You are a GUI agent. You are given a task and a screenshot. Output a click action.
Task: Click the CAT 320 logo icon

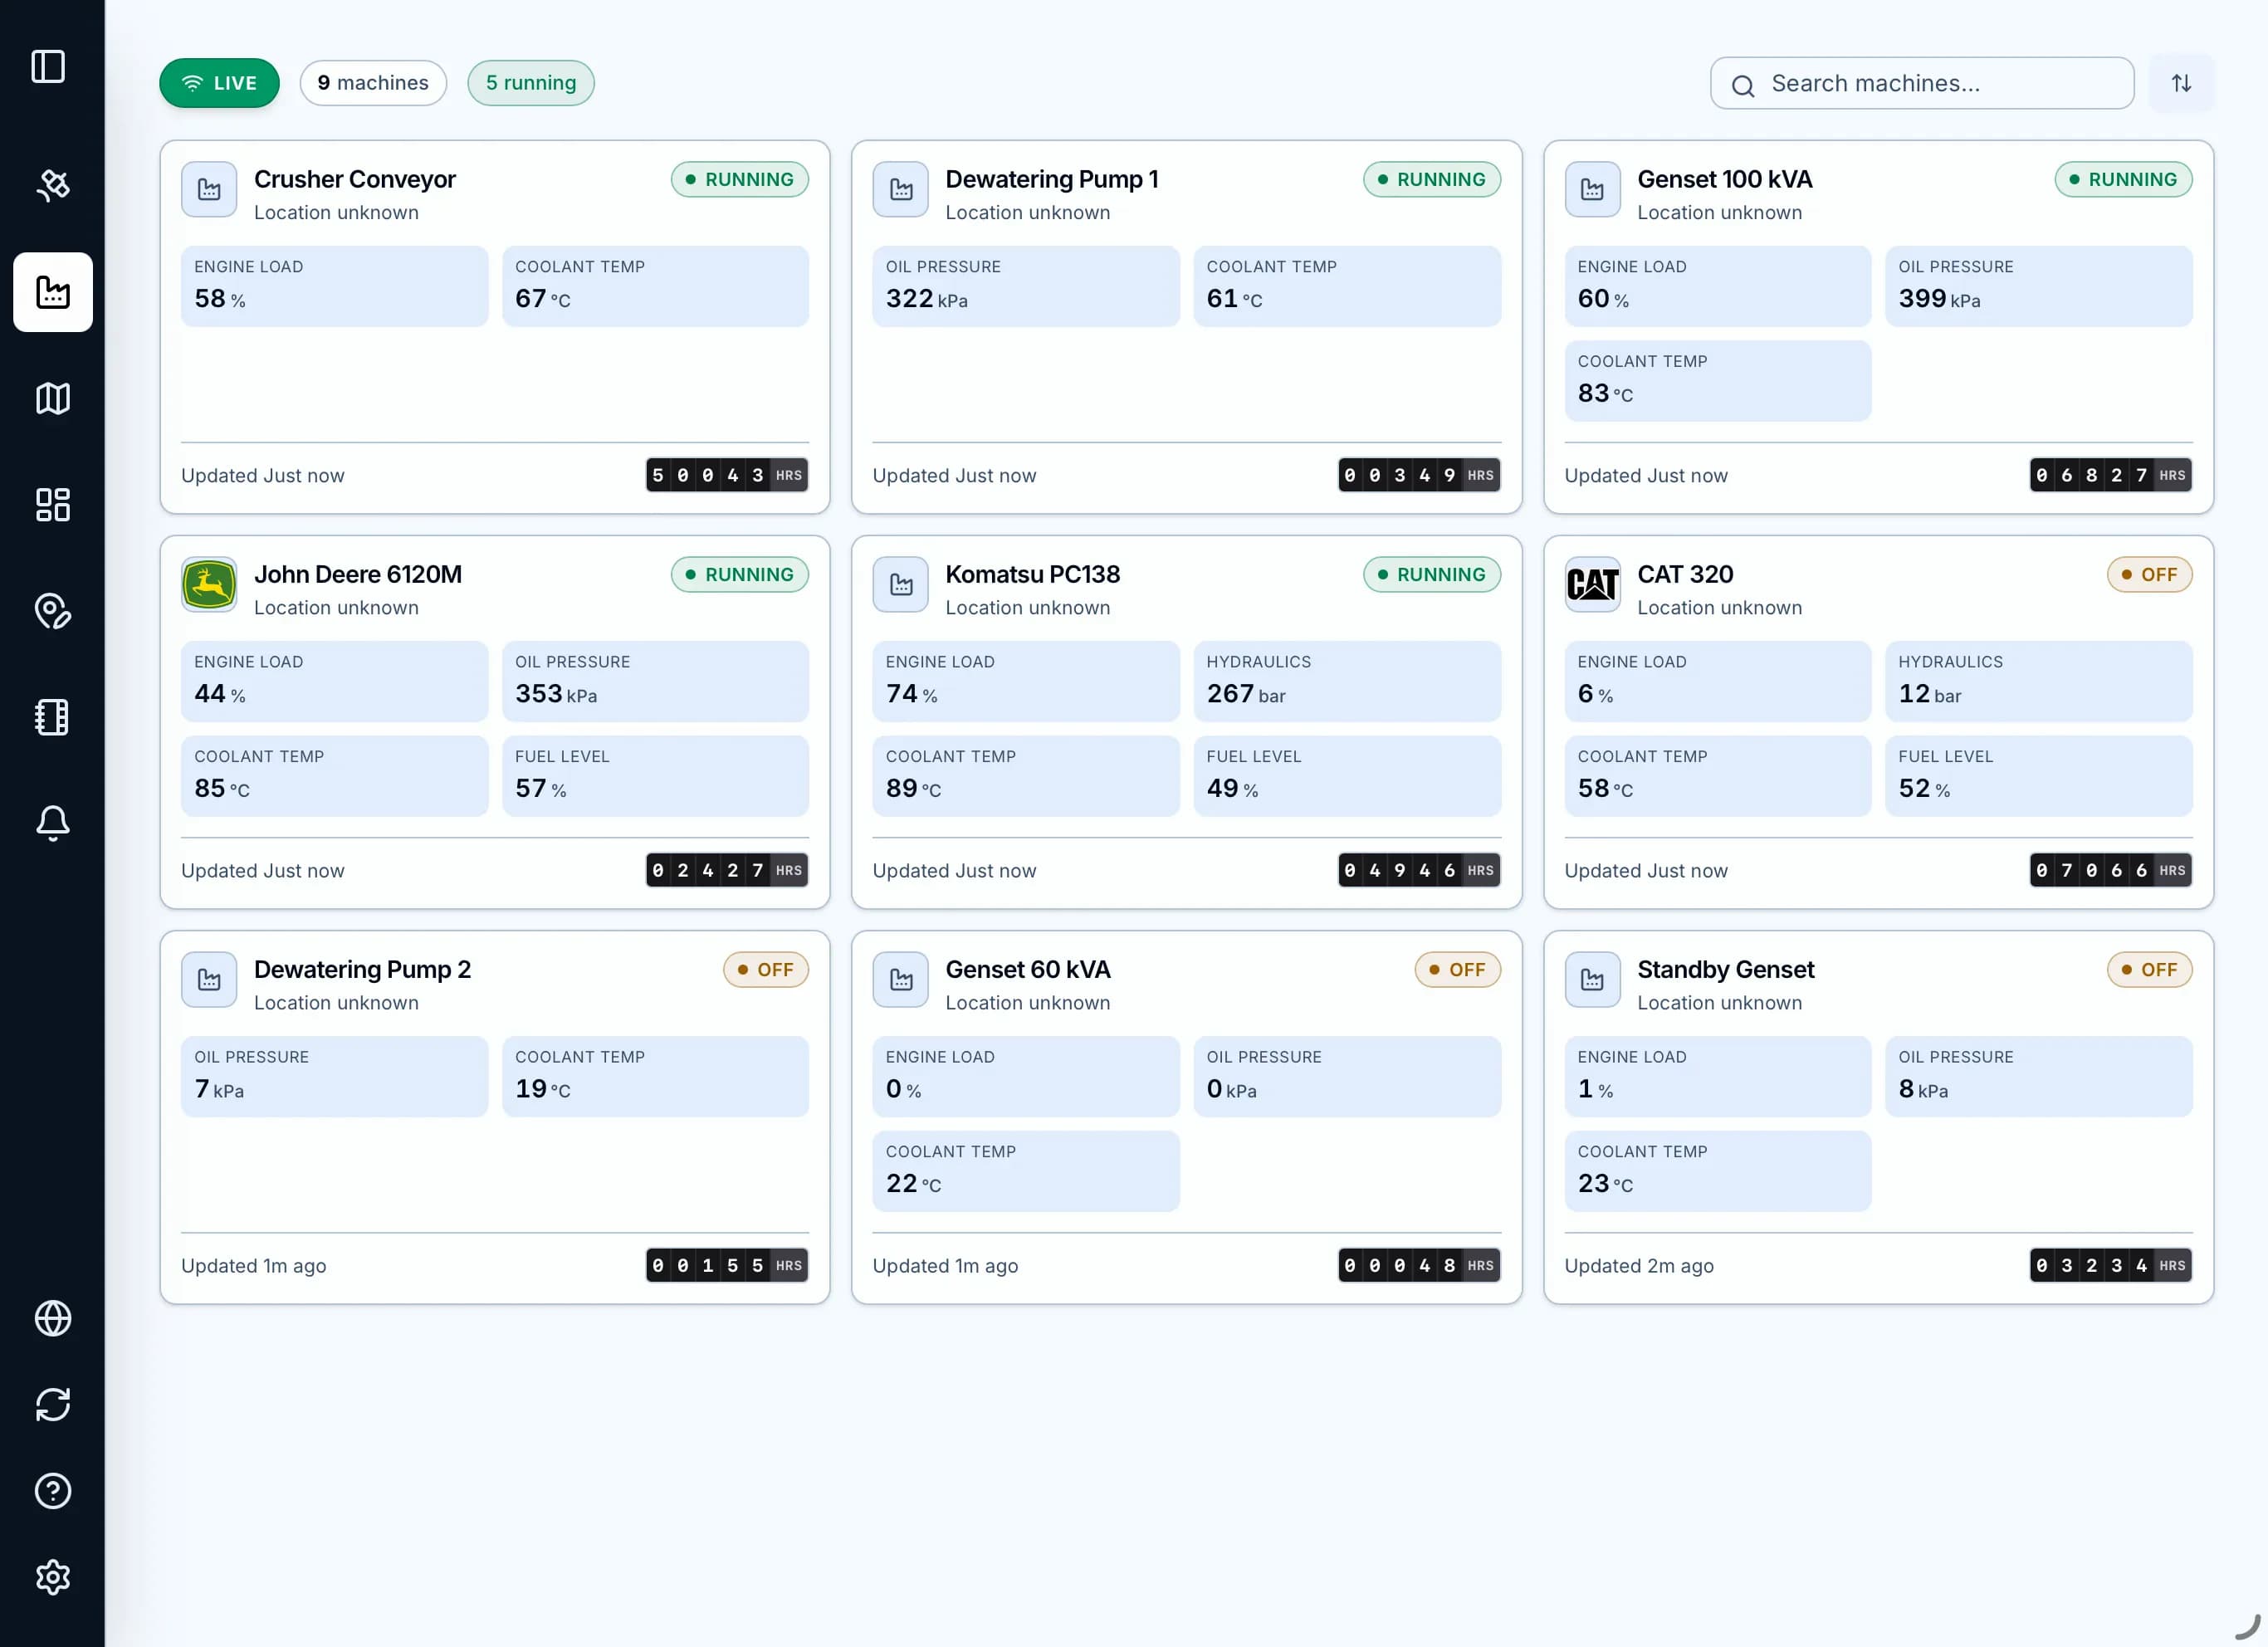[1592, 584]
